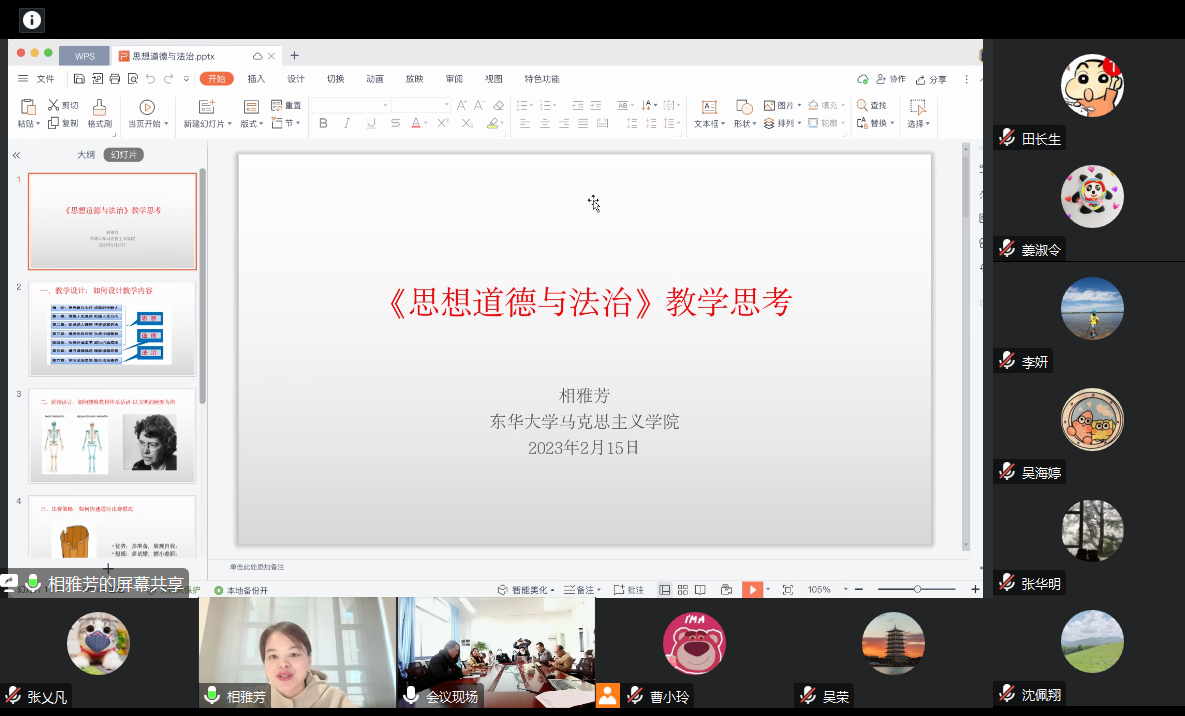Click the Find (查找) magnifier icon
This screenshot has height=716, width=1185.
tap(862, 105)
